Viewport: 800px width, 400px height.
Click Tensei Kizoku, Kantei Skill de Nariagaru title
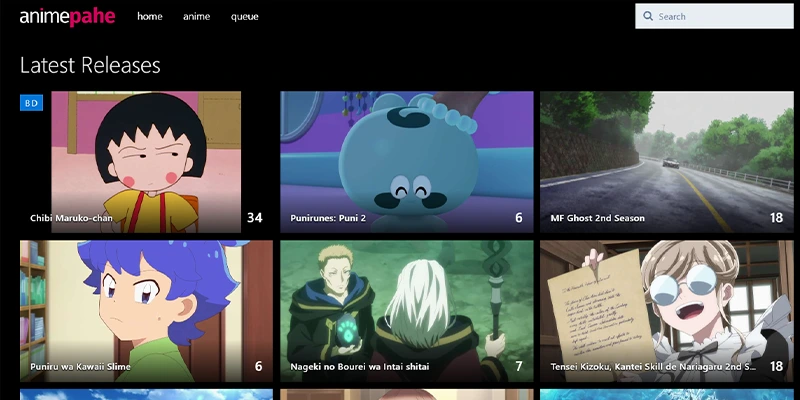[653, 367]
